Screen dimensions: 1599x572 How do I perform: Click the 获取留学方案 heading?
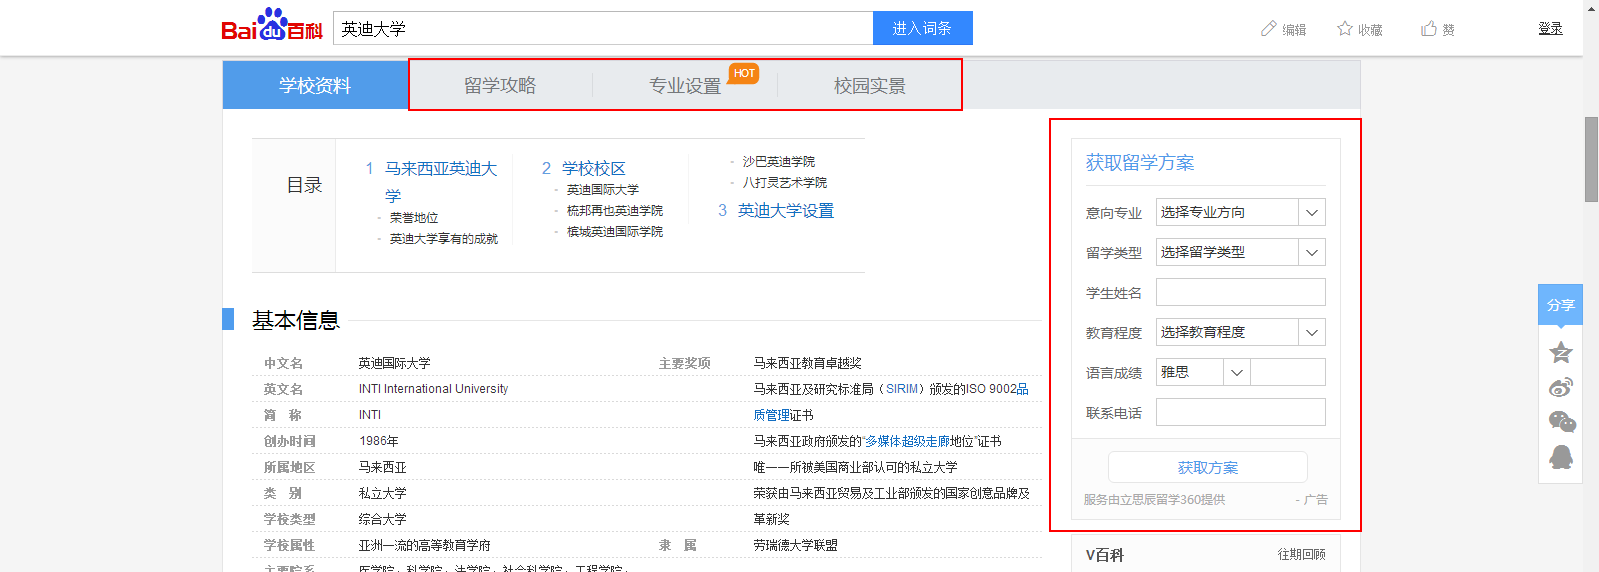[1140, 162]
